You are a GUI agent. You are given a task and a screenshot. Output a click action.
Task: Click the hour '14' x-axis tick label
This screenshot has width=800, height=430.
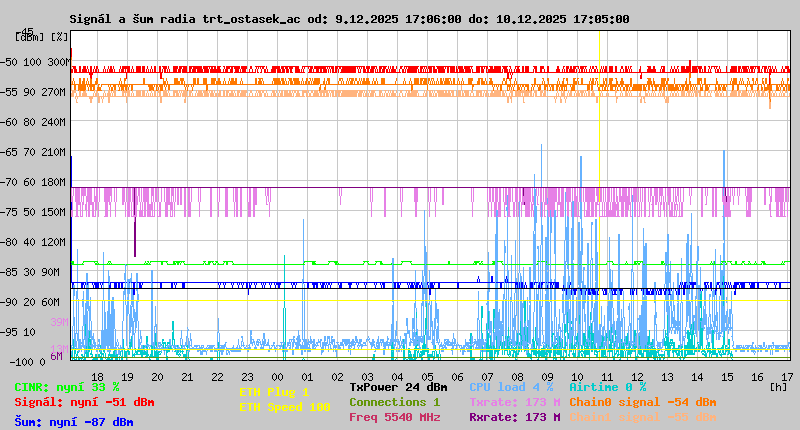[x=697, y=377]
